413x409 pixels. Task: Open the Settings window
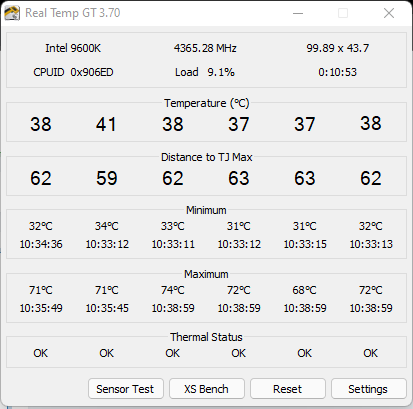tap(369, 389)
